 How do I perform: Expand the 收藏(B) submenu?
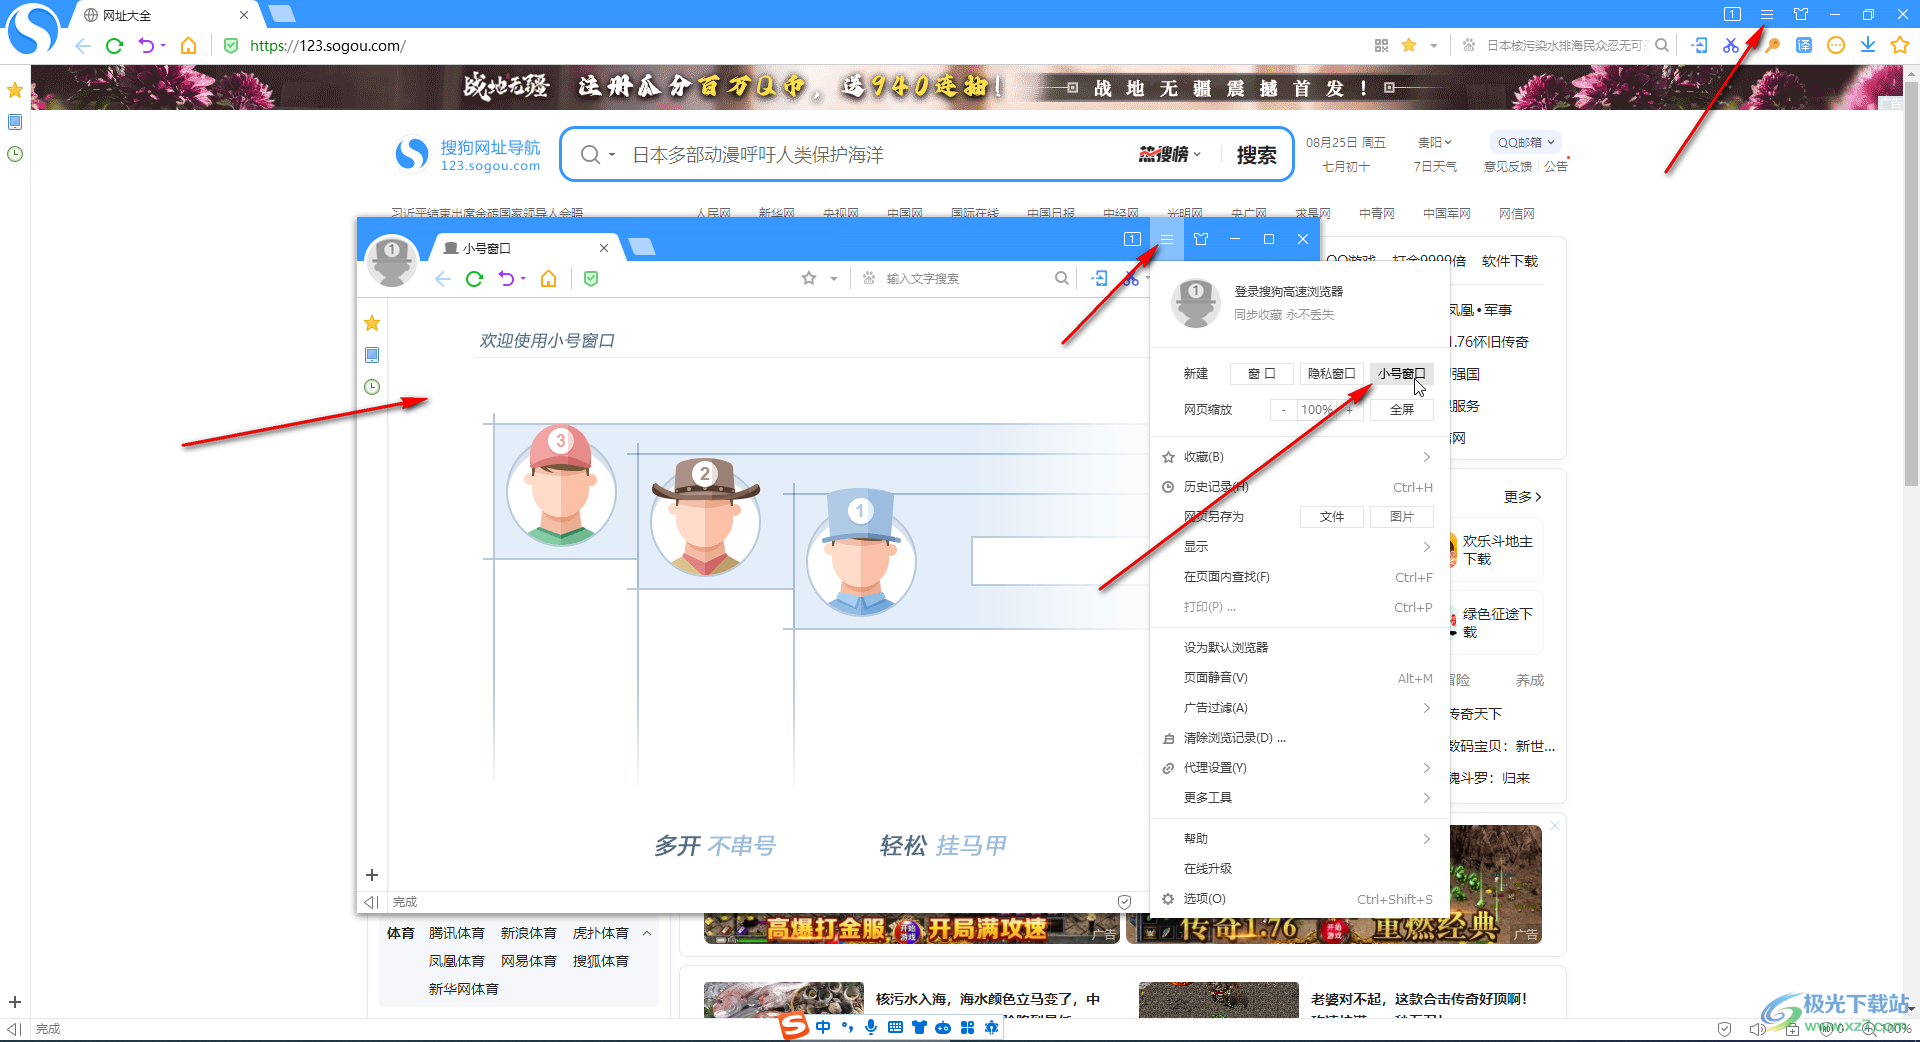[1300, 457]
